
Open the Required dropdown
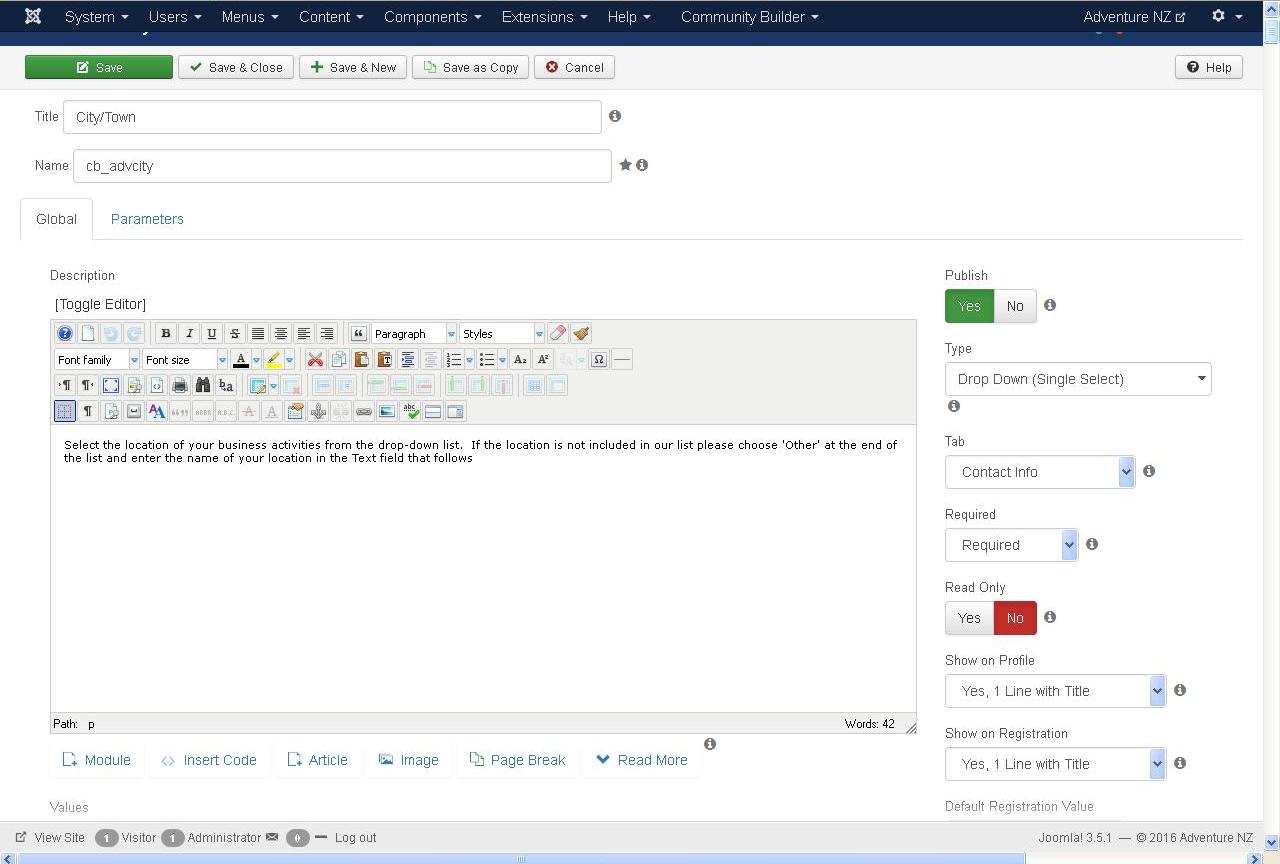[1011, 545]
